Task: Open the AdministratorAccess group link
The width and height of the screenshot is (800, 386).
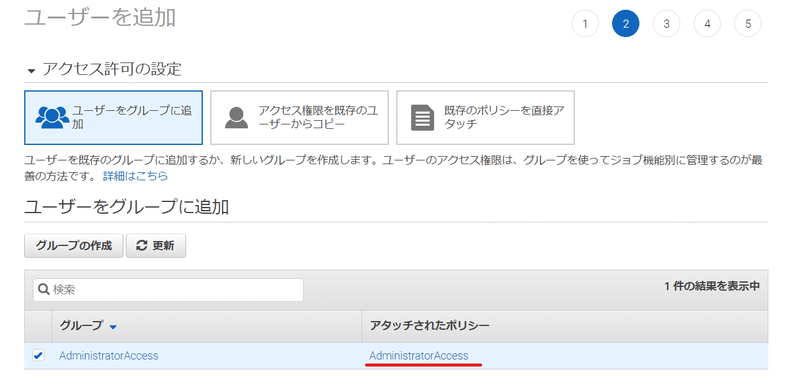Action: click(109, 356)
